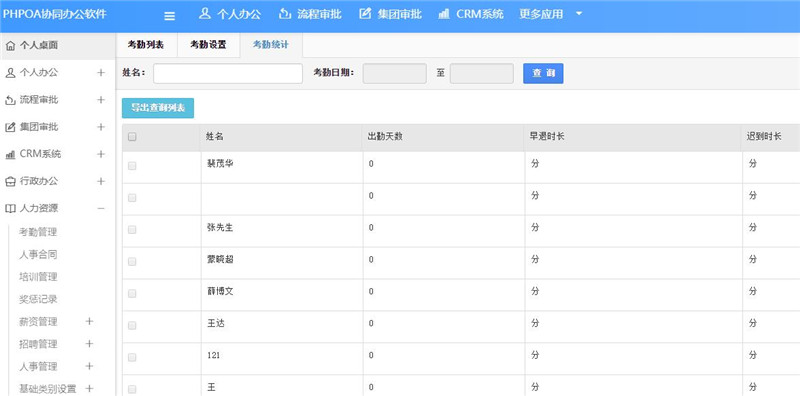The width and height of the screenshot is (800, 396).
Task: Click the hamburger menu icon in header
Action: tap(170, 16)
